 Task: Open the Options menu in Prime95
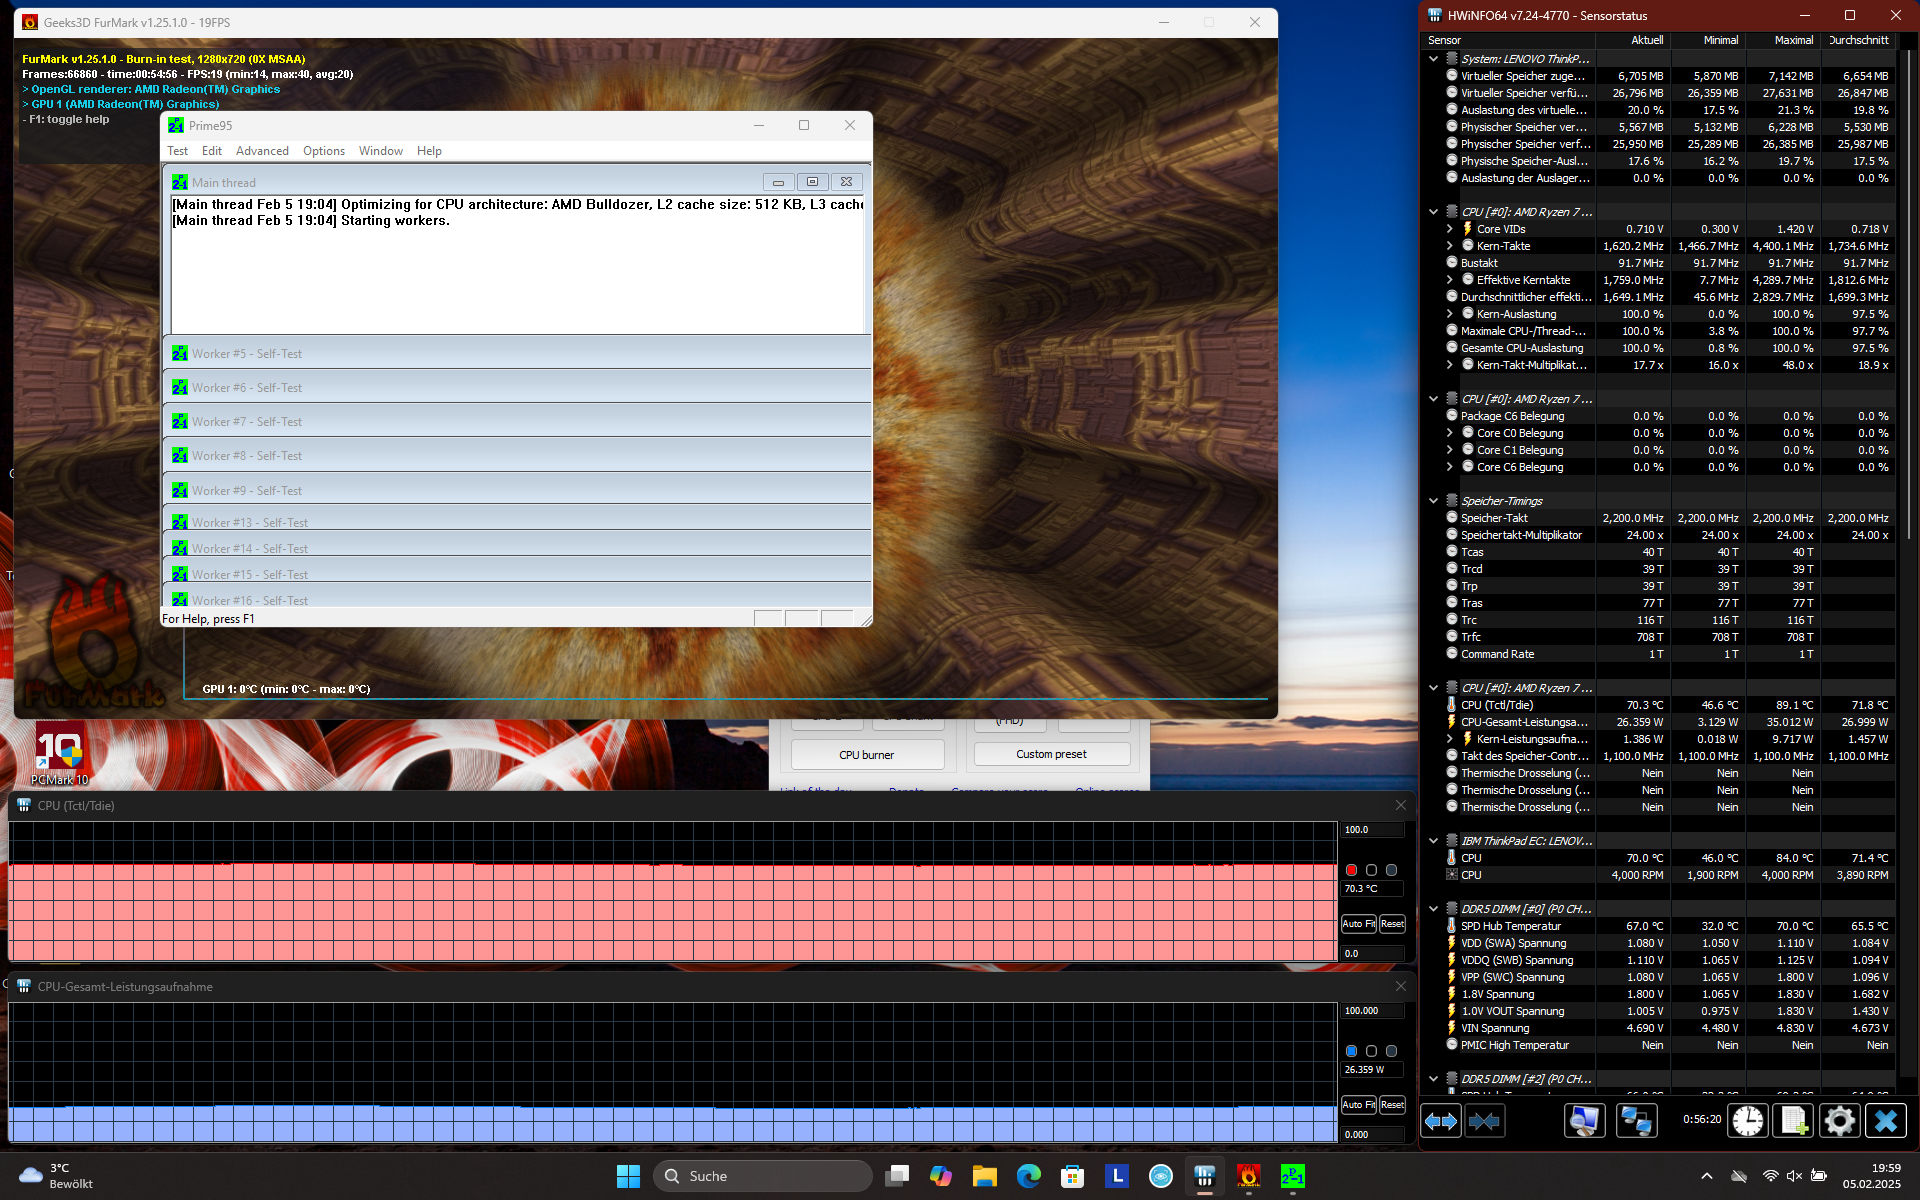pyautogui.click(x=324, y=151)
